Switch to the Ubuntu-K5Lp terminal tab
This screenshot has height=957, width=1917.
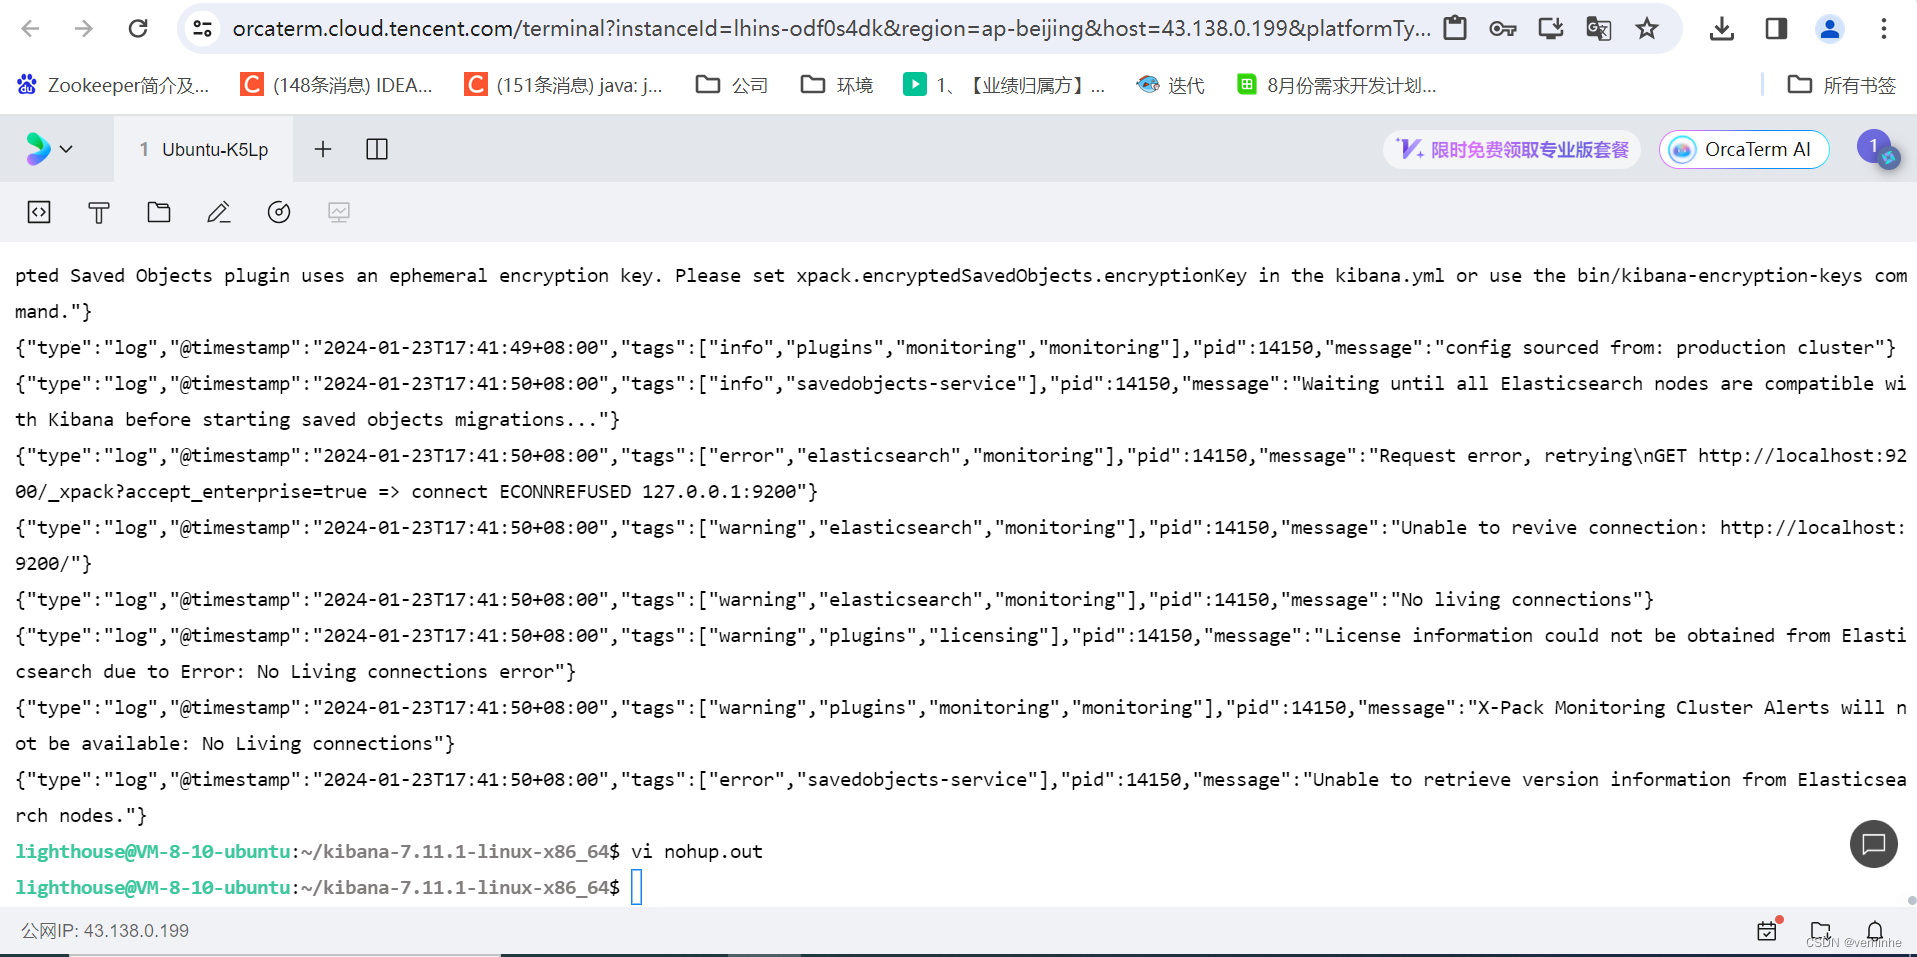tap(205, 149)
